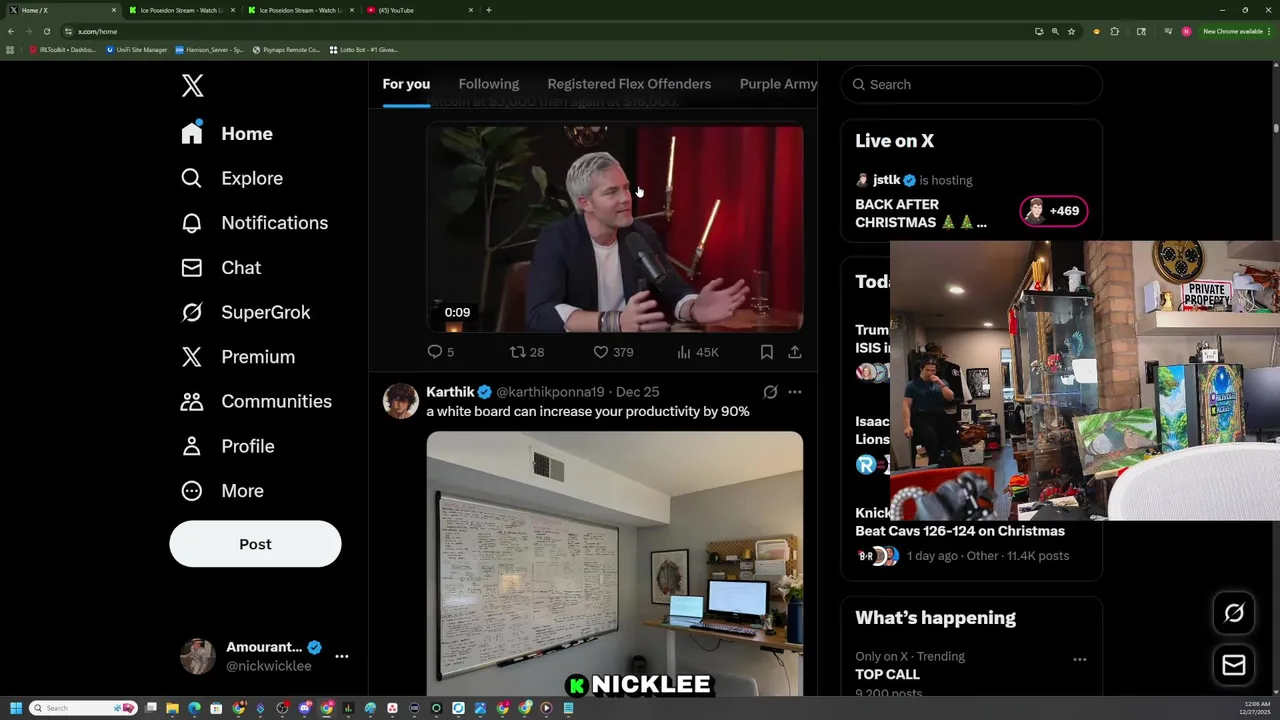Open jstlk's live hosting link
This screenshot has width=1280, height=720.
click(x=886, y=180)
